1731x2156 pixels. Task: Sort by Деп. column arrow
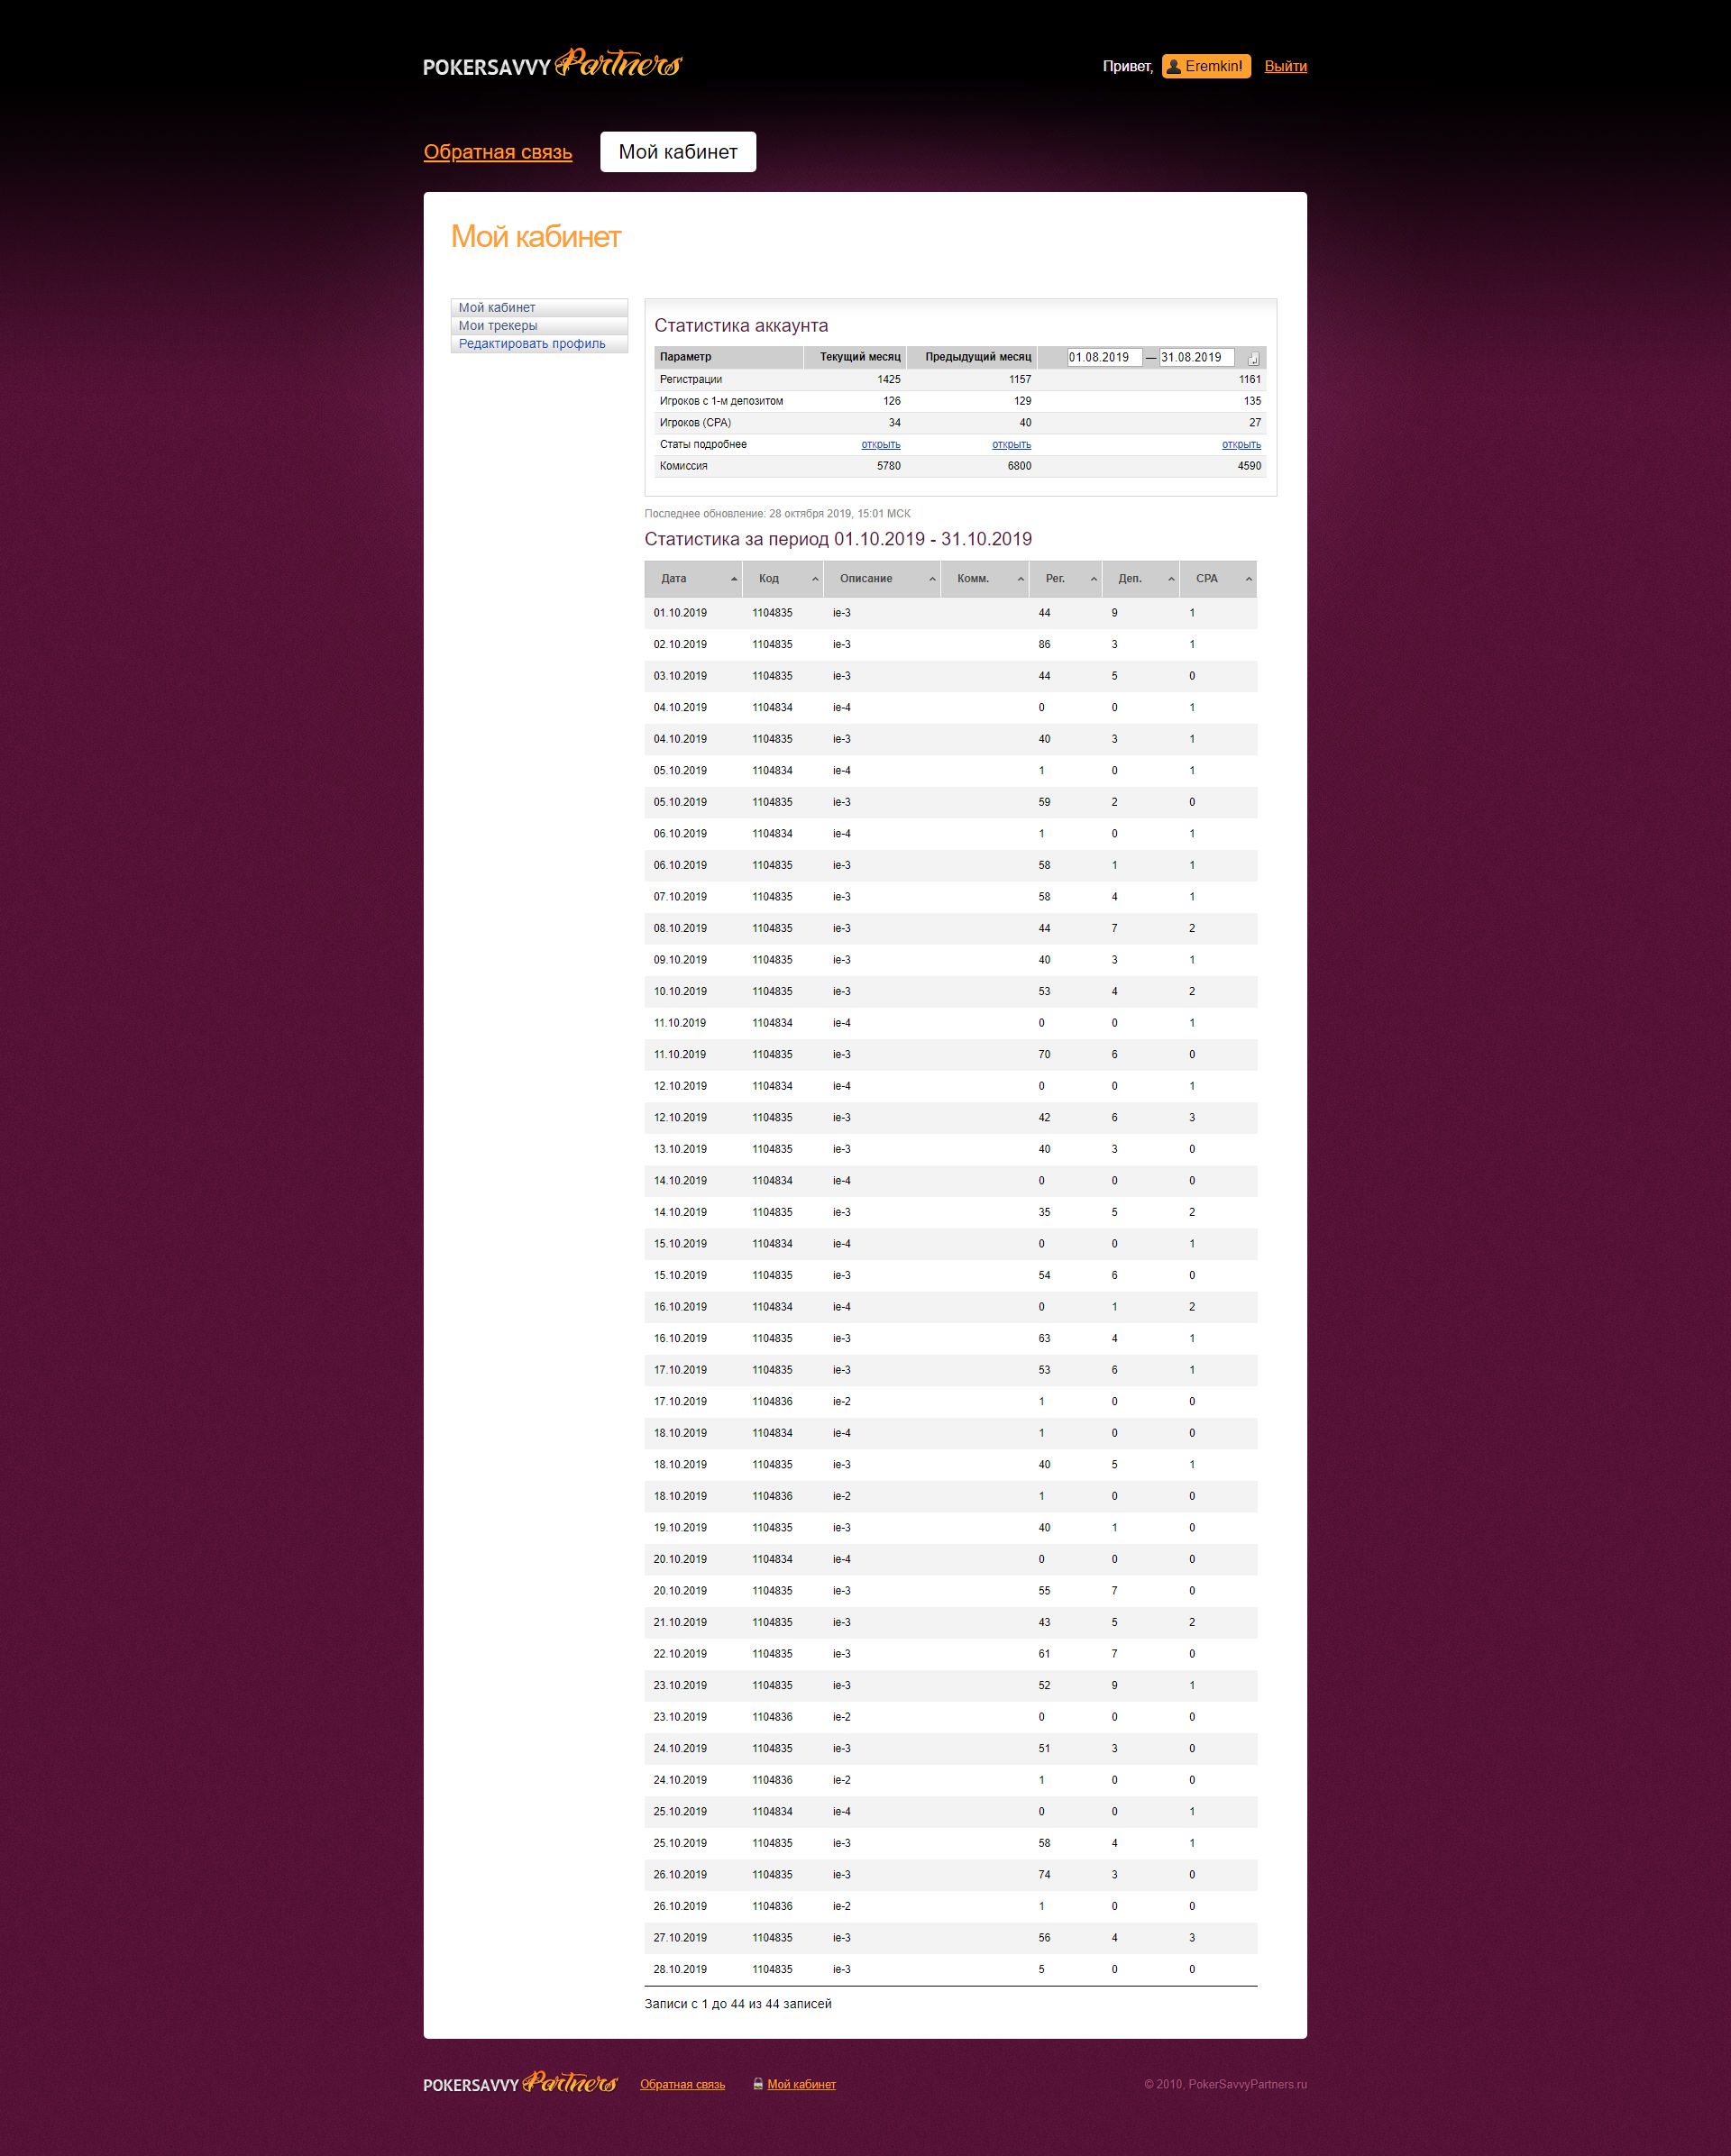pos(1171,579)
